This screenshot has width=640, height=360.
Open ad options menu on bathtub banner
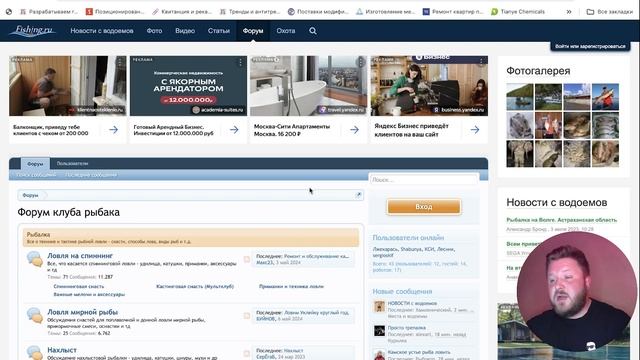360,62
